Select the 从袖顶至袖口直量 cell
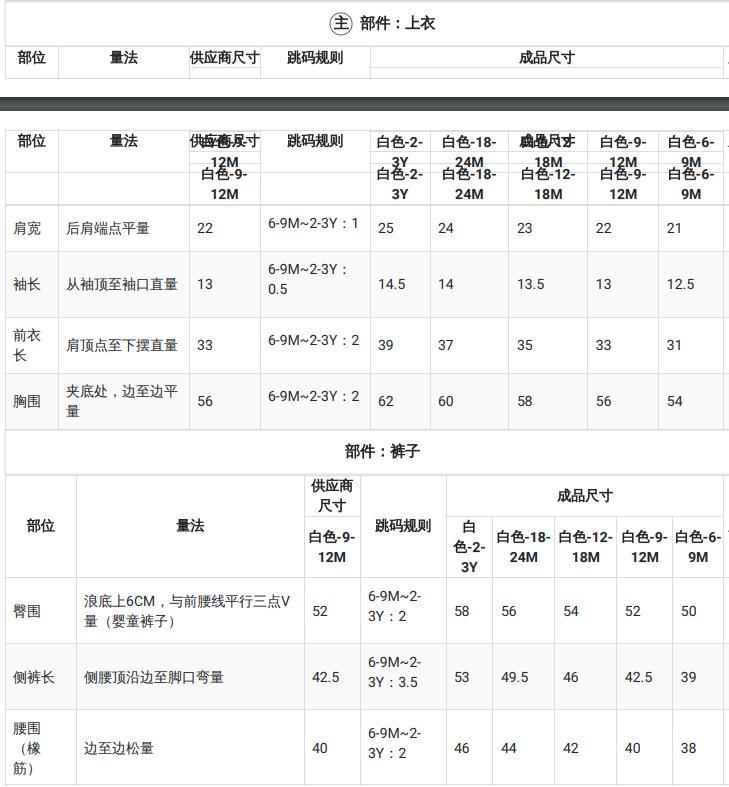 click(122, 284)
